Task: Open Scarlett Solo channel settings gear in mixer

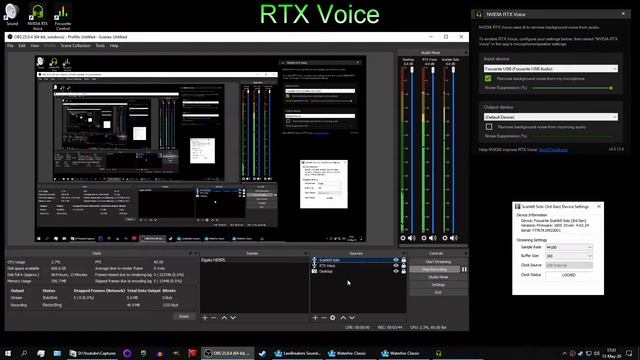Action: pyautogui.click(x=445, y=238)
